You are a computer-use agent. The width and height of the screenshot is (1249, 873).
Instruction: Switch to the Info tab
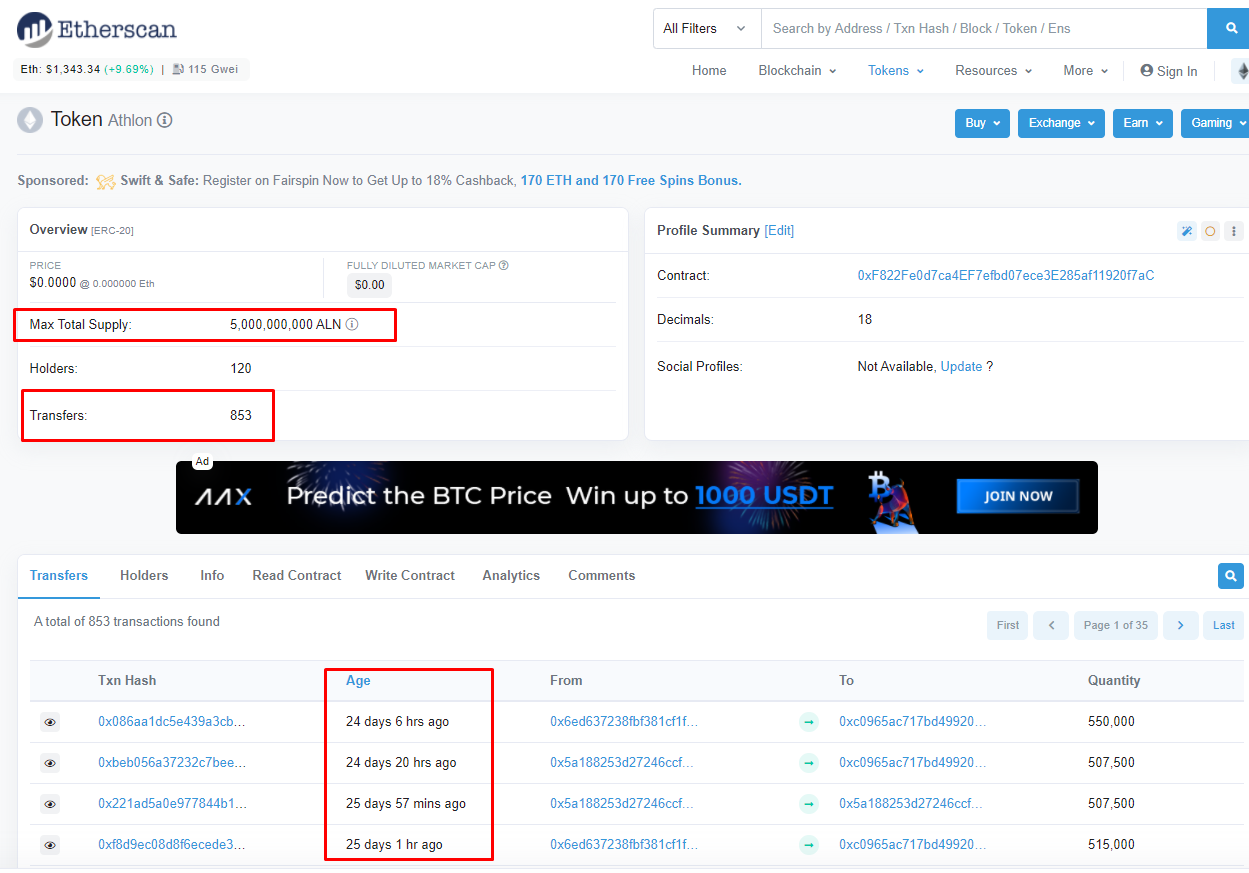(212, 576)
